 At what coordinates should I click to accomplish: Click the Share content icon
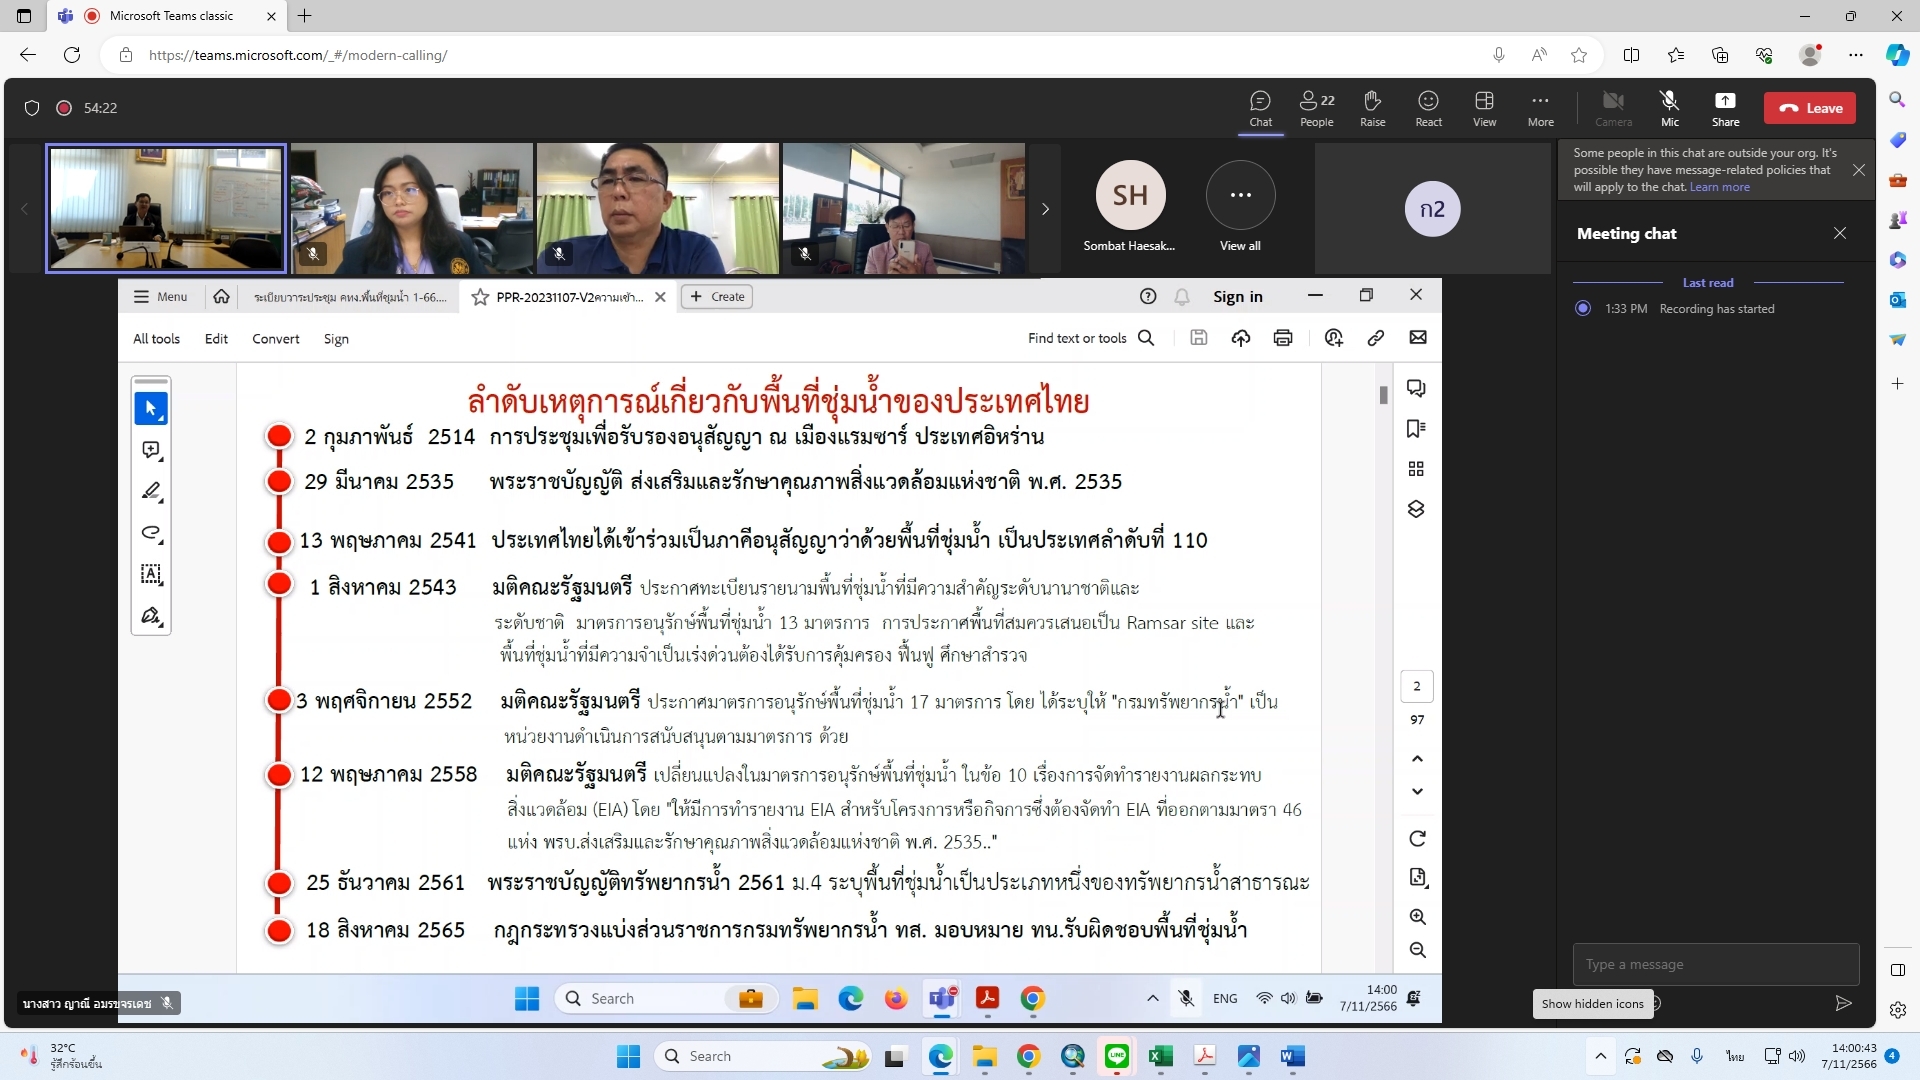pyautogui.click(x=1725, y=107)
